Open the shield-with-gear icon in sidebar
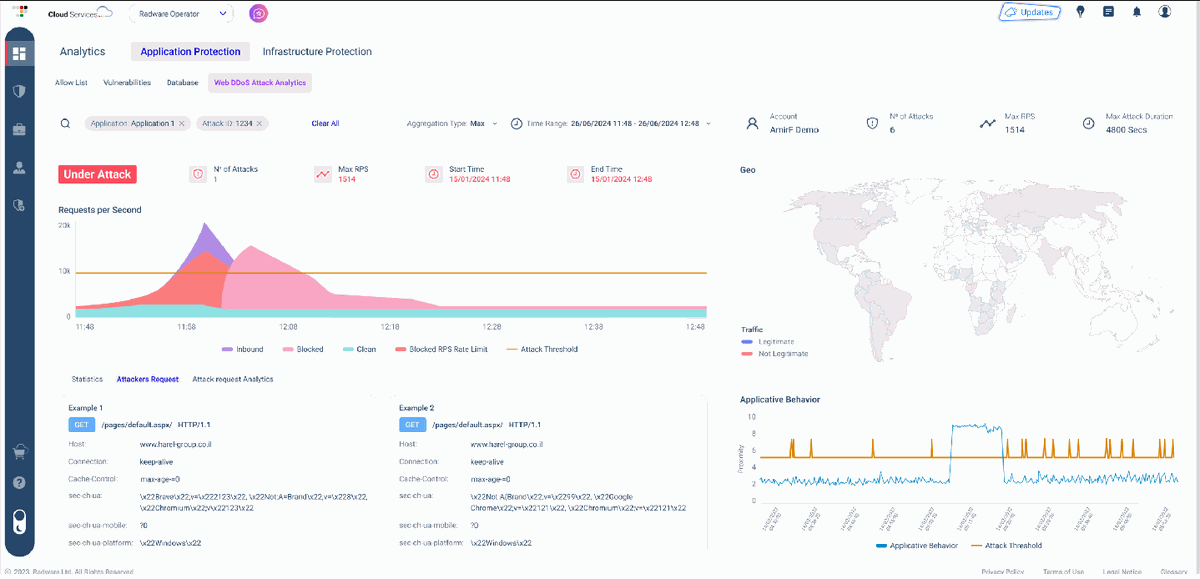This screenshot has width=1200, height=579. click(x=19, y=205)
